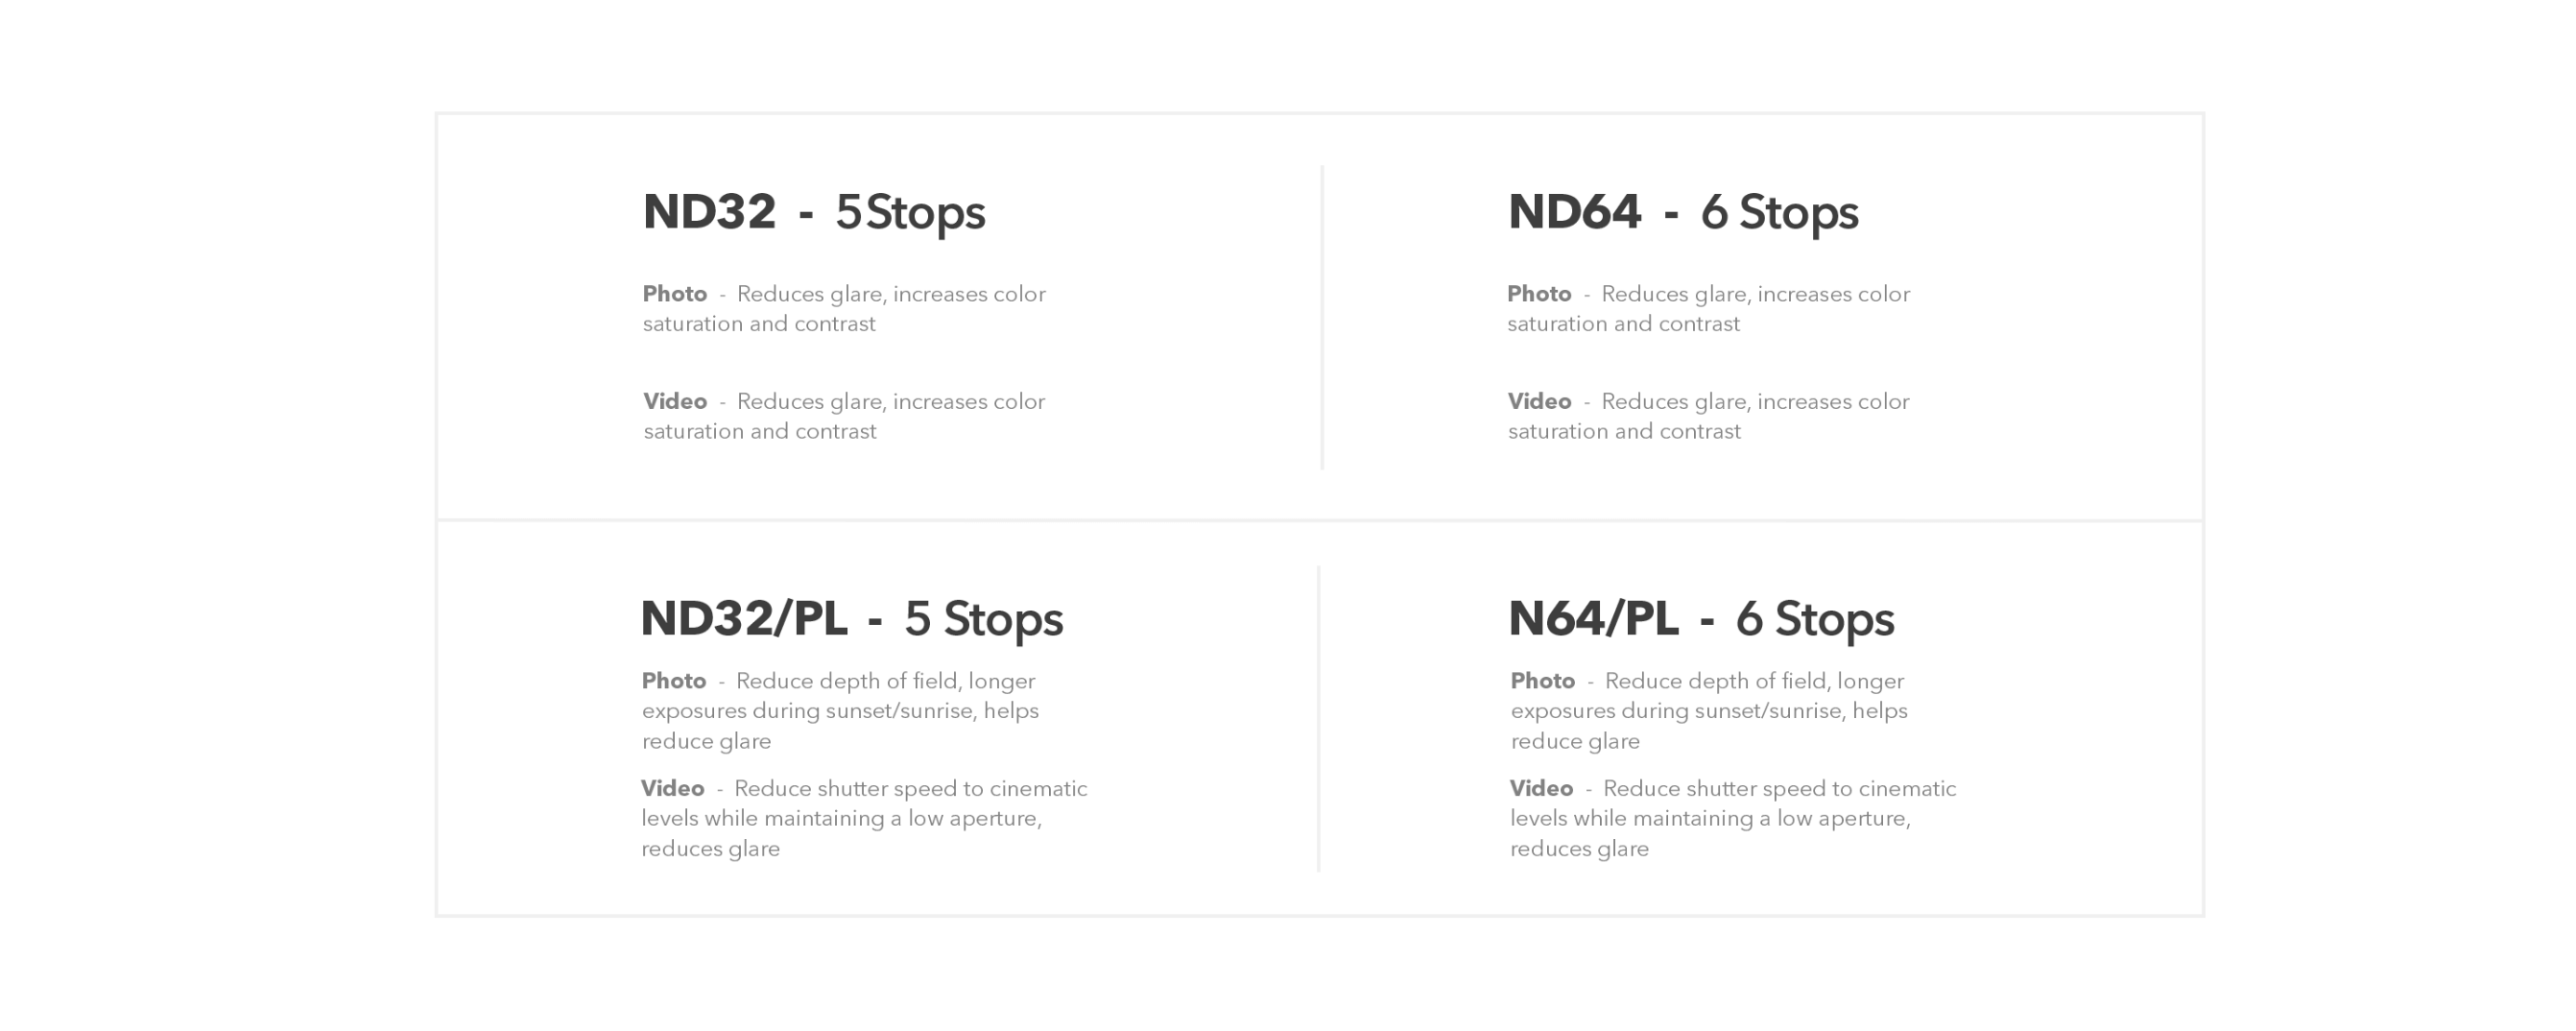Click the Video label under N64/PL

pyautogui.click(x=1541, y=788)
